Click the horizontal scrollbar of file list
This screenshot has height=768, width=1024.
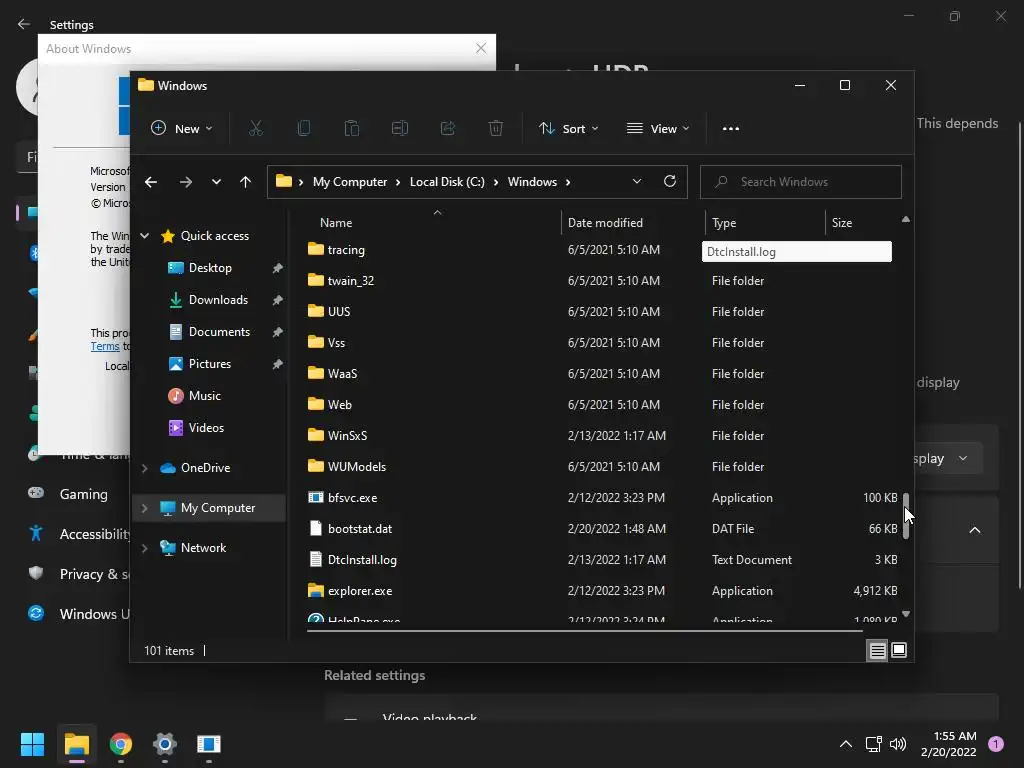coord(584,631)
